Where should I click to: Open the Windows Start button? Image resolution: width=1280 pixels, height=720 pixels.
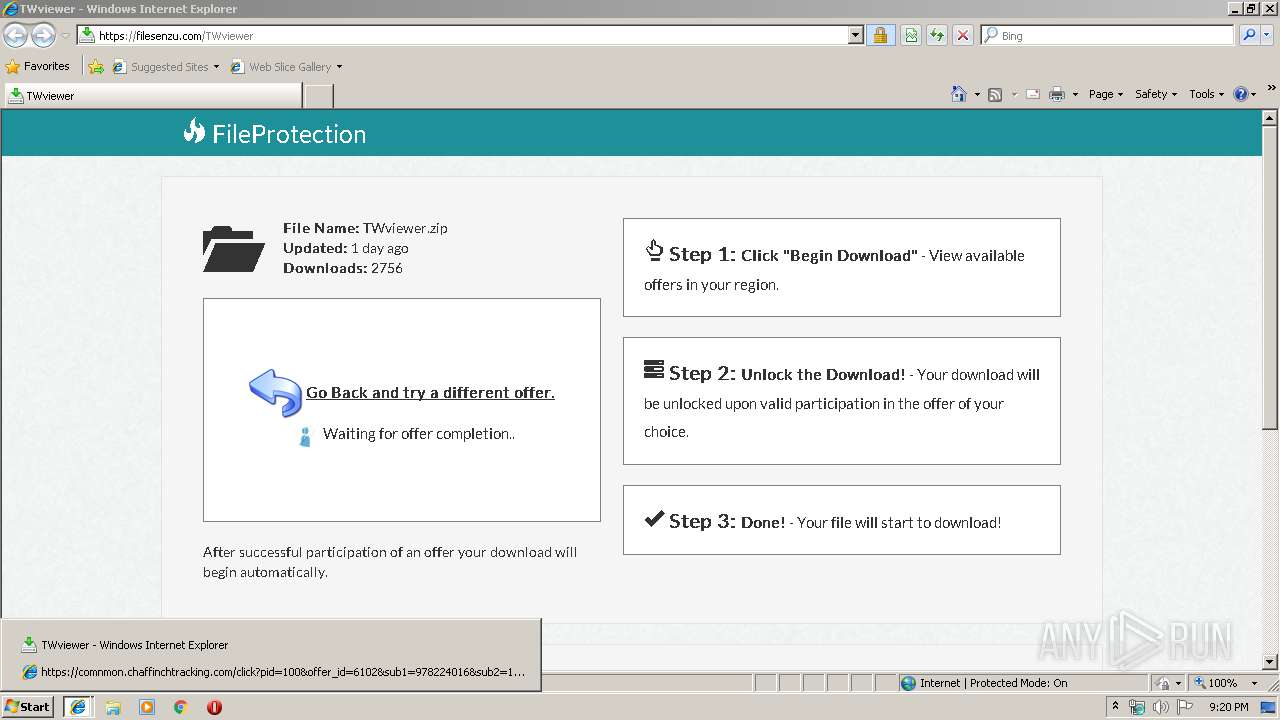pyautogui.click(x=27, y=706)
